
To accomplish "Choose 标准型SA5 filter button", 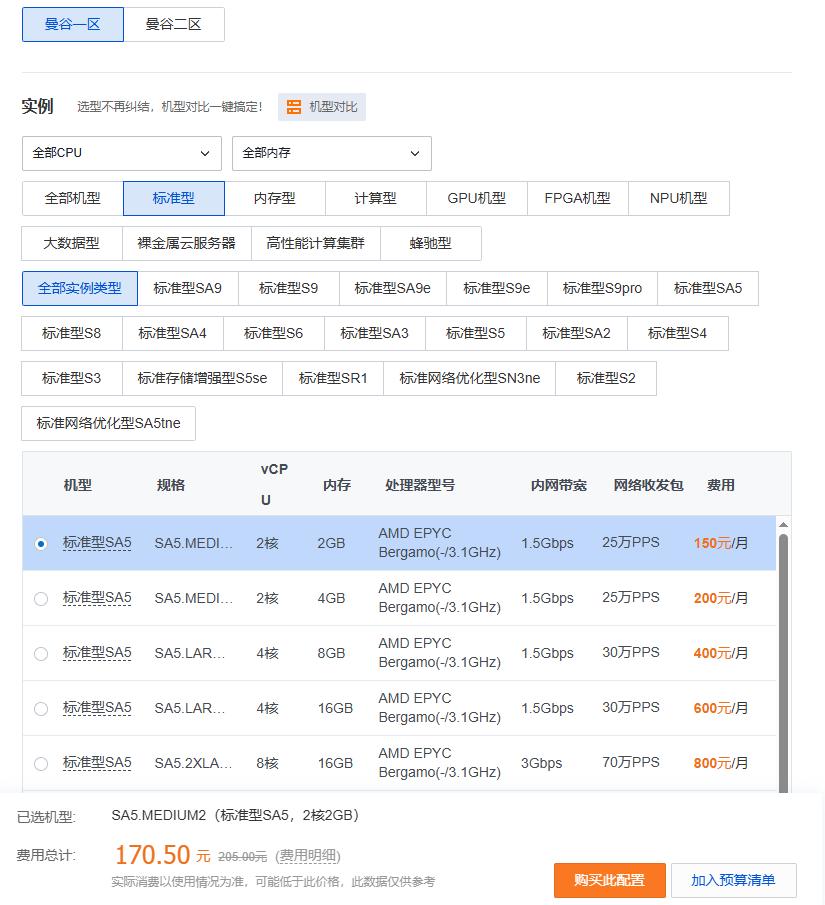I will coord(708,288).
